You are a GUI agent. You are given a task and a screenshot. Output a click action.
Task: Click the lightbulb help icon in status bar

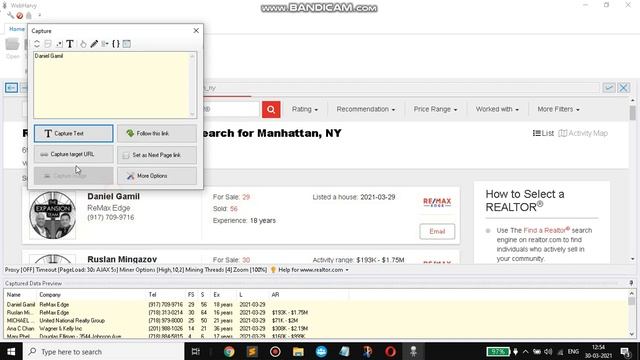pos(273,270)
